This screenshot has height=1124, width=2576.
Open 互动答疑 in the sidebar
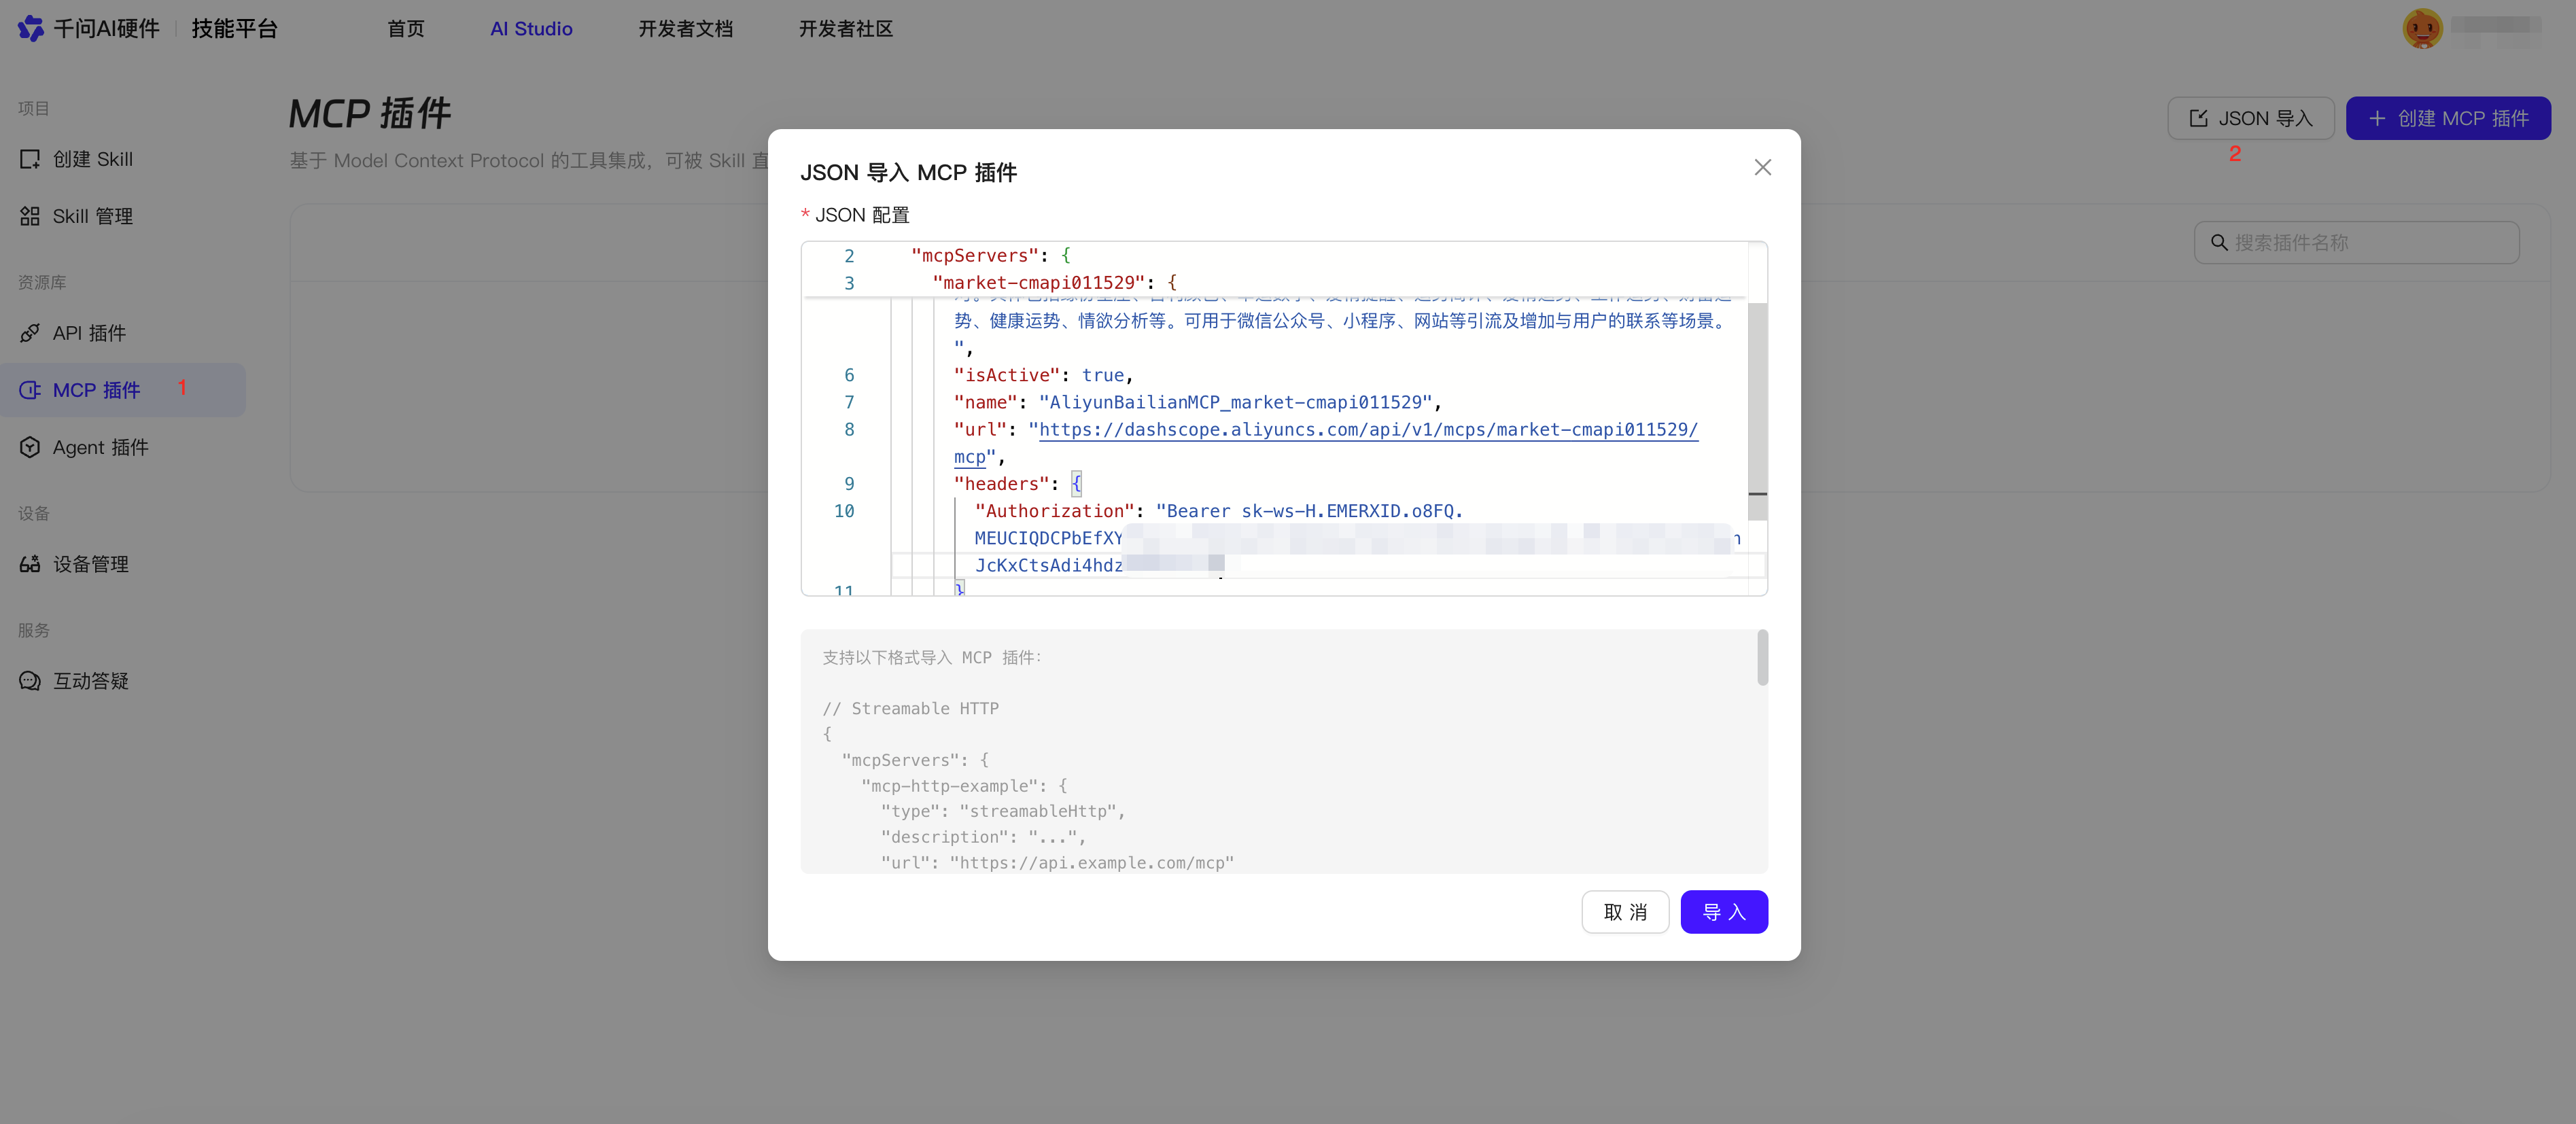click(123, 681)
